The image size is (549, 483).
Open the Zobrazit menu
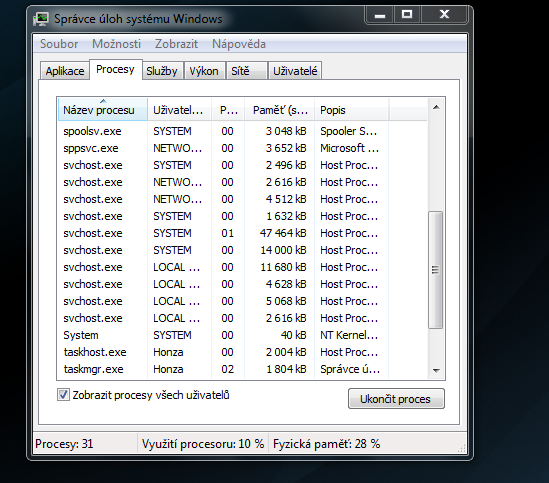pos(176,44)
